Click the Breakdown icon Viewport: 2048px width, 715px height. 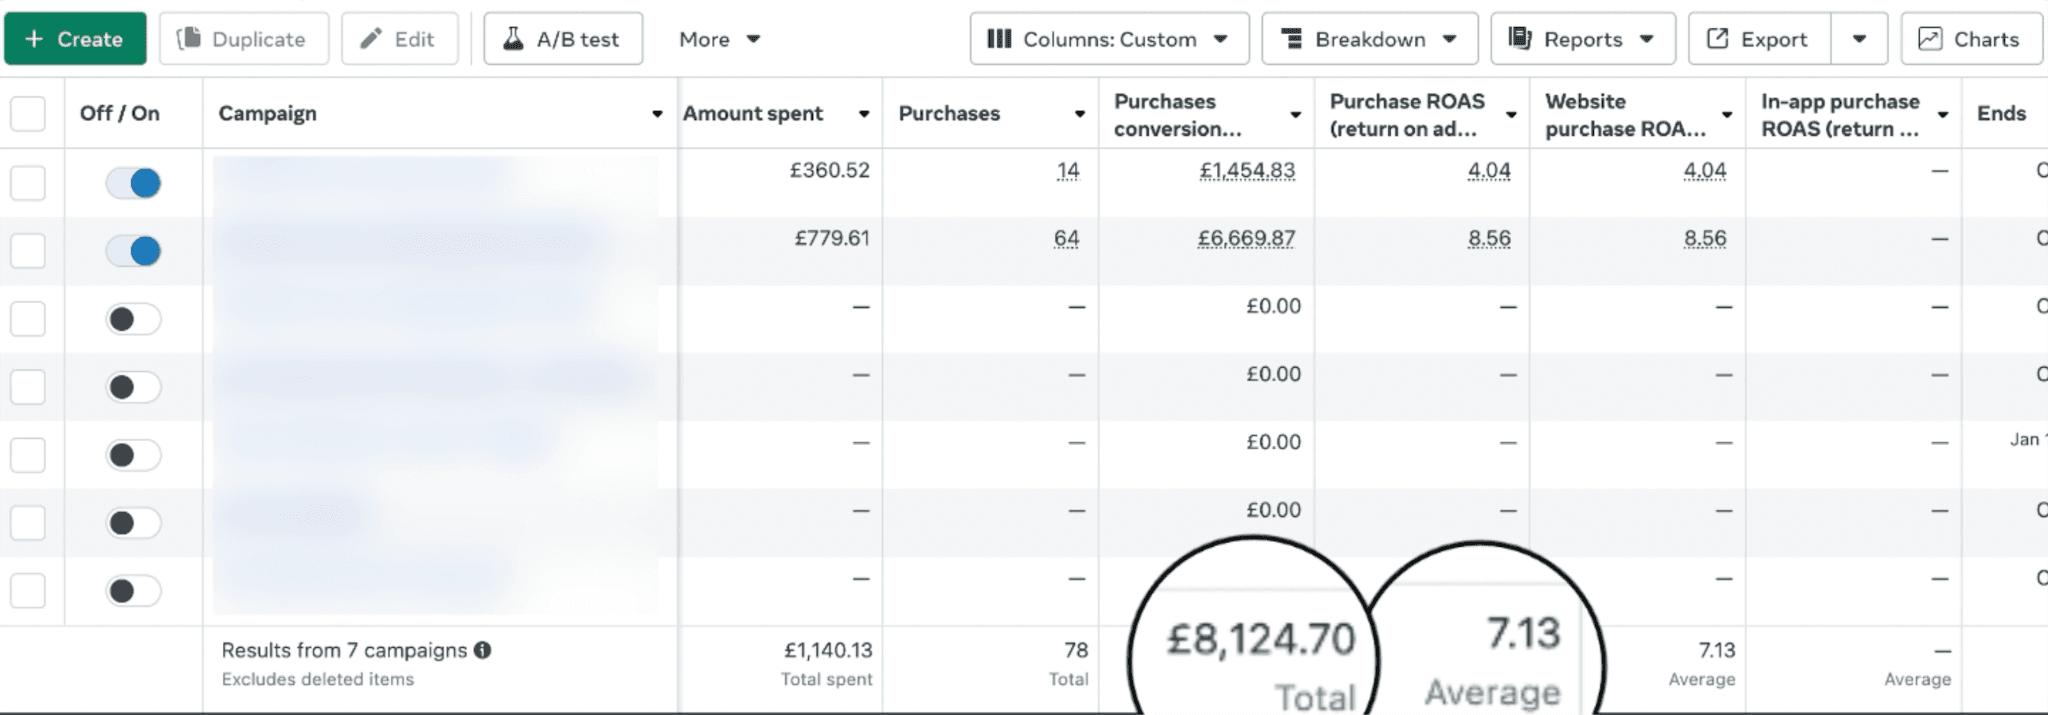(x=1292, y=39)
